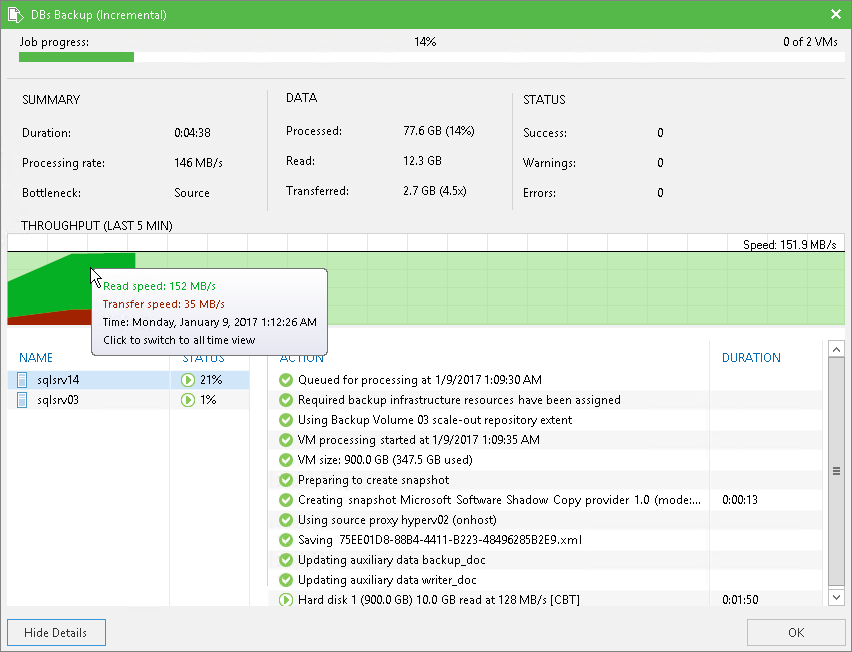The height and width of the screenshot is (652, 852).
Task: Click the 'Speed: 151.9 MB/s' label
Action: 790,244
